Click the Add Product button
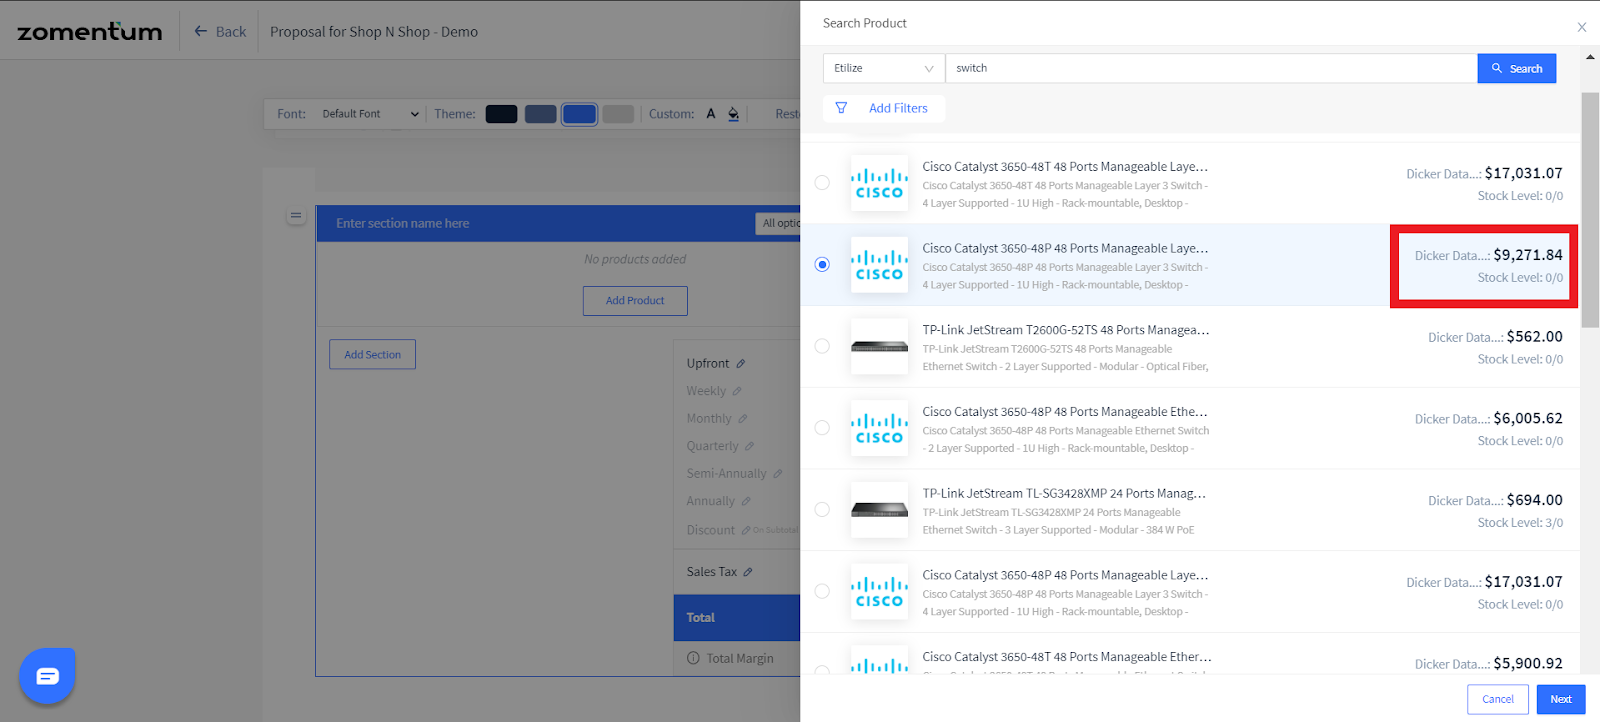The width and height of the screenshot is (1600, 722). 635,301
